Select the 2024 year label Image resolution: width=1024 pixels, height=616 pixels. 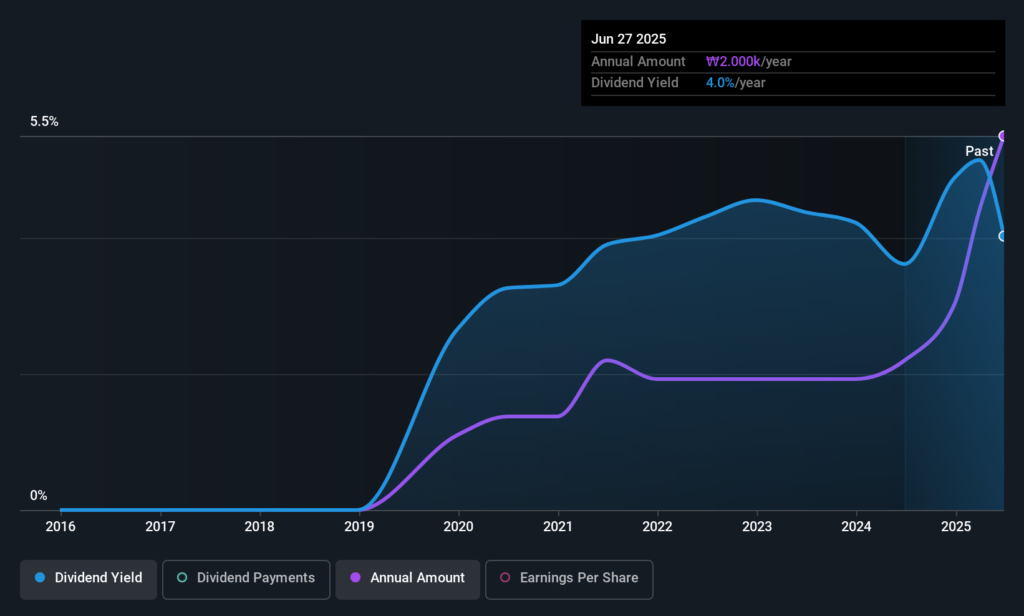click(856, 526)
